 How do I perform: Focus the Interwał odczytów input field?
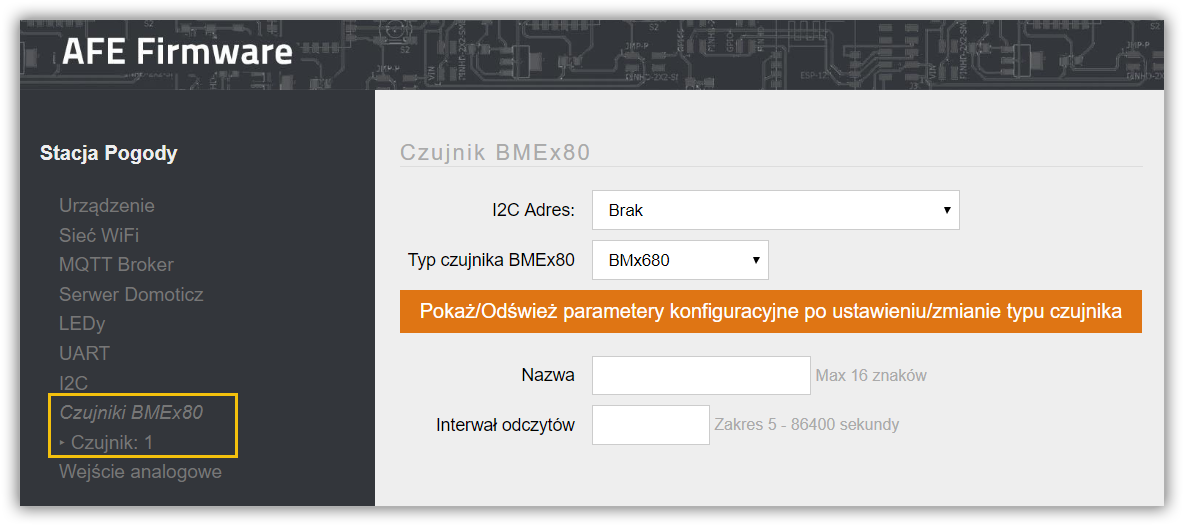[650, 425]
